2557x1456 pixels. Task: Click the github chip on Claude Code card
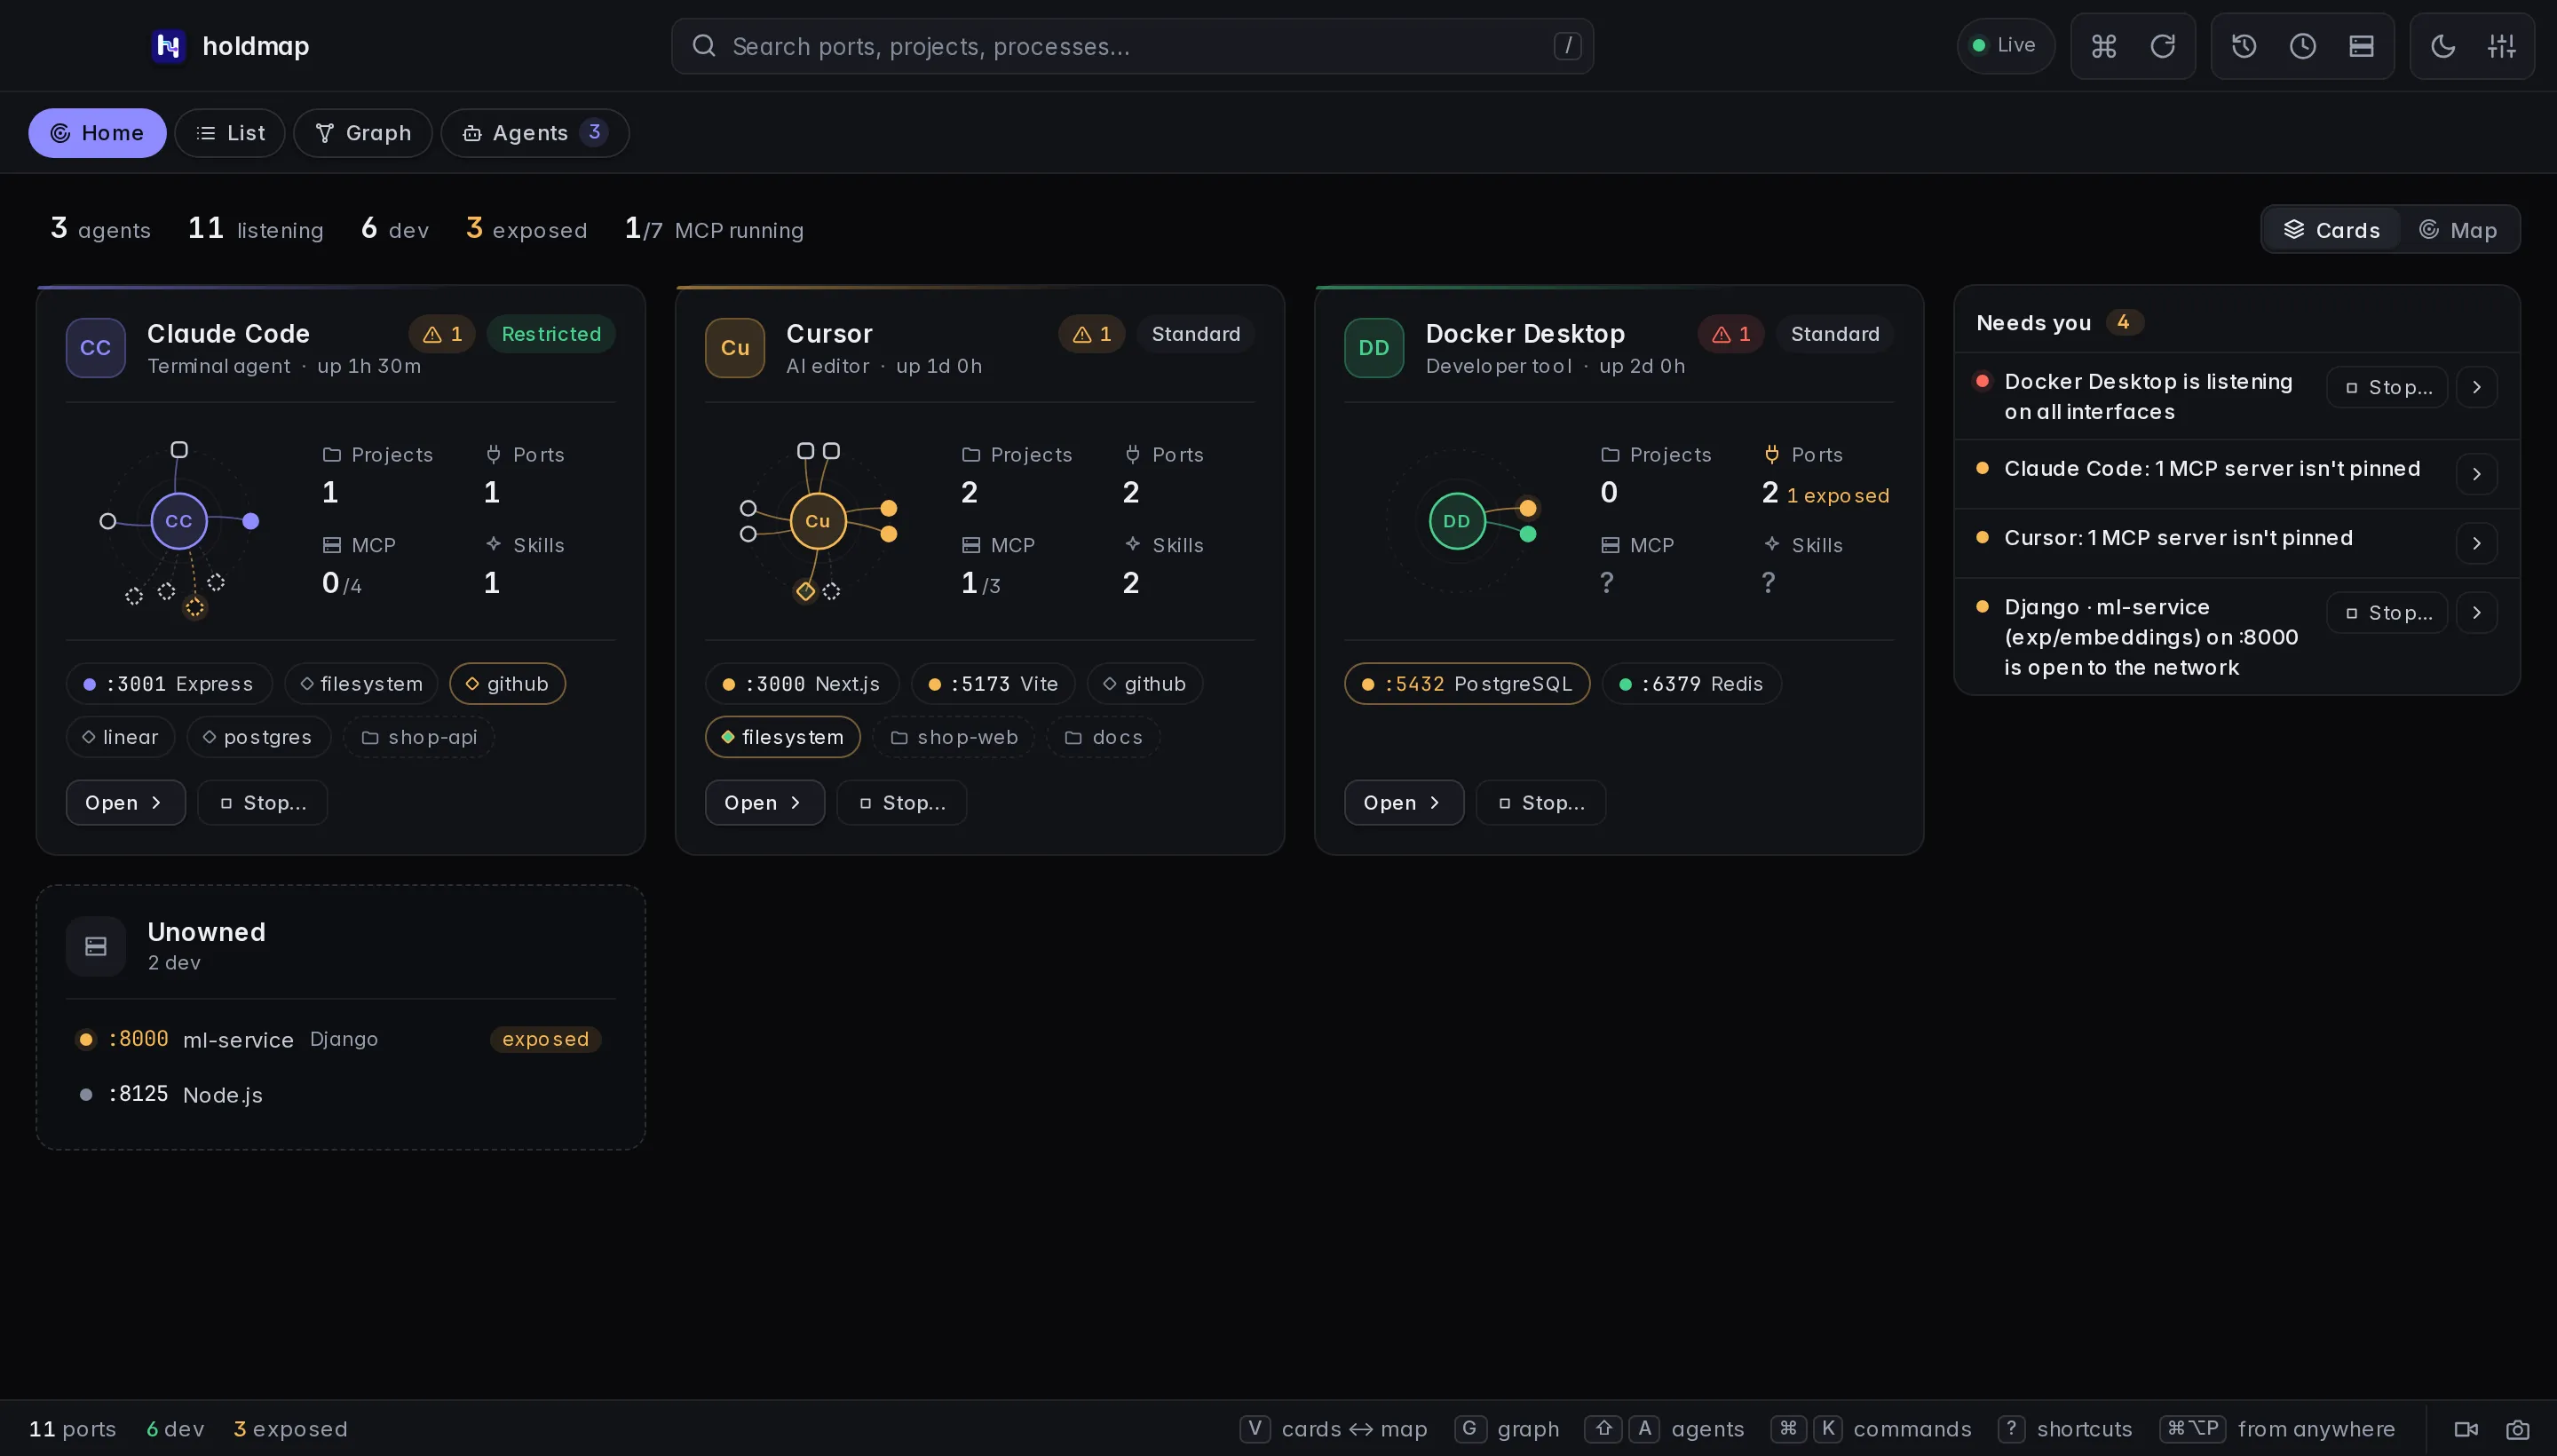pyautogui.click(x=508, y=684)
